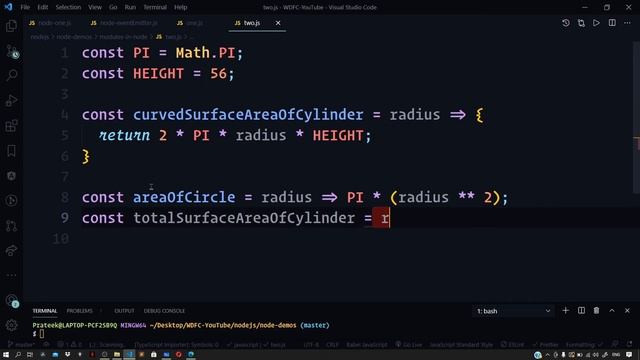Click the node-demos breadcrumb segment

pyautogui.click(x=74, y=37)
